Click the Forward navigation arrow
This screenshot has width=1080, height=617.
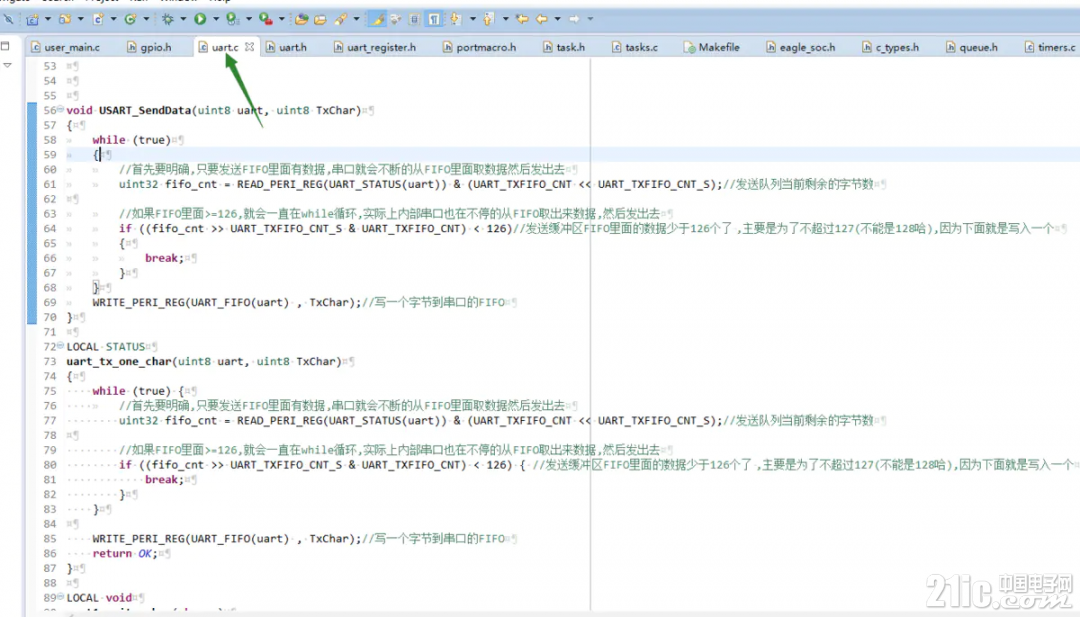point(574,19)
